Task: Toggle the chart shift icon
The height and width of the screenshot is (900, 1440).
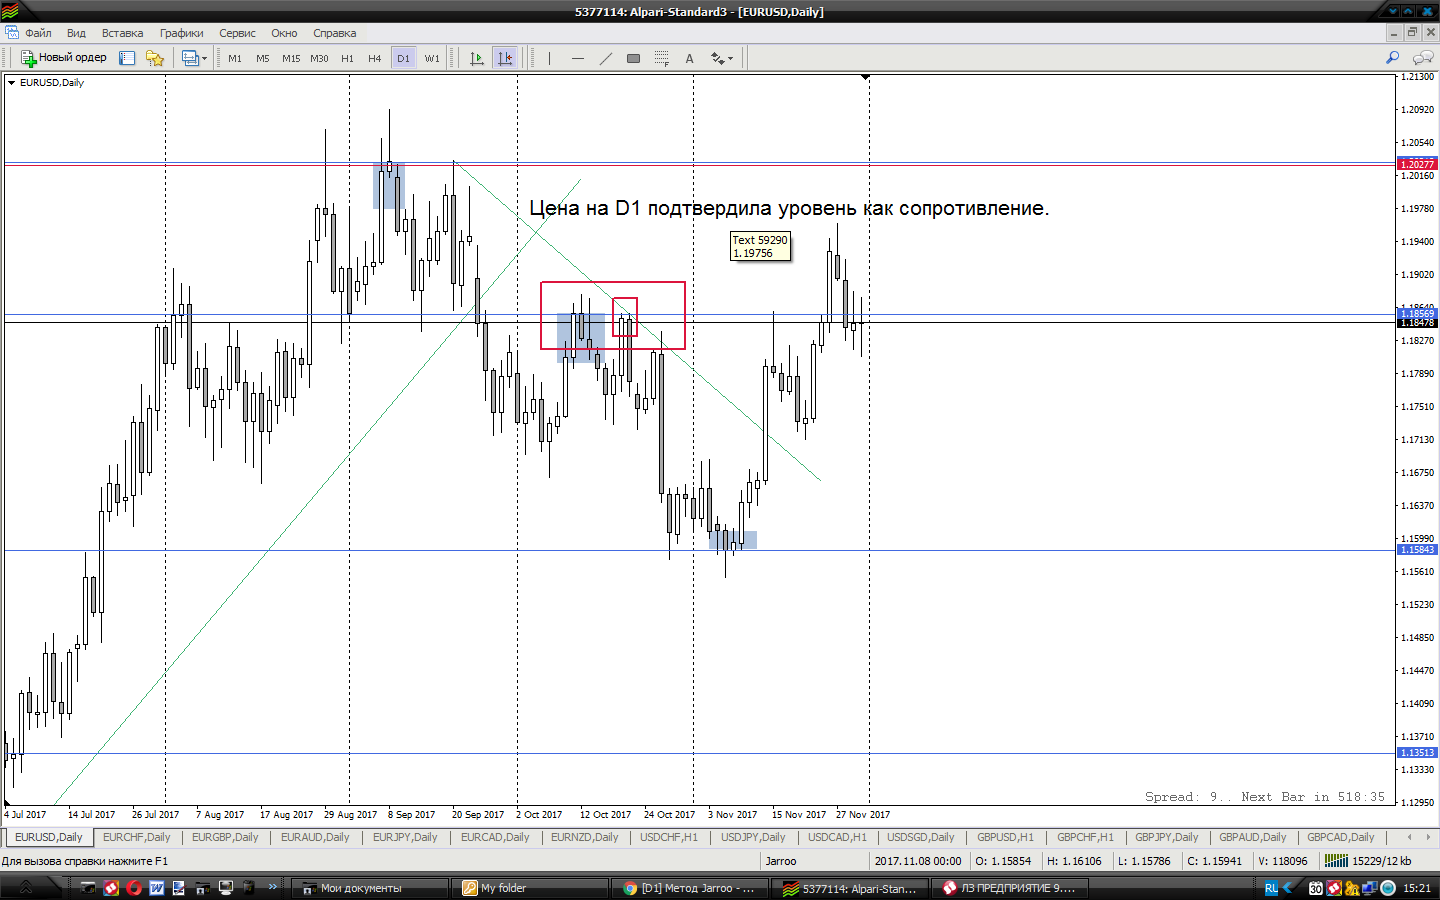Action: point(505,58)
